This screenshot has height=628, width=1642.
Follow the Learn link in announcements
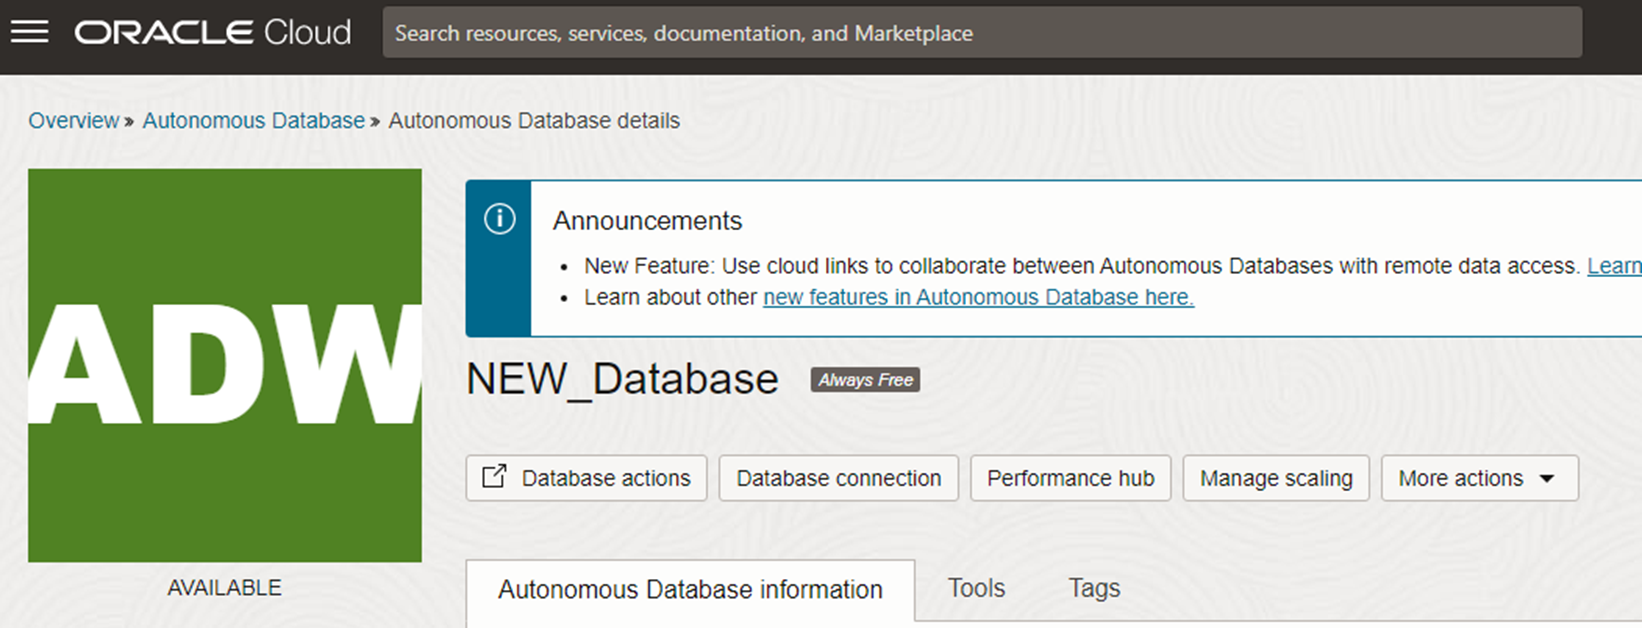point(1614,266)
